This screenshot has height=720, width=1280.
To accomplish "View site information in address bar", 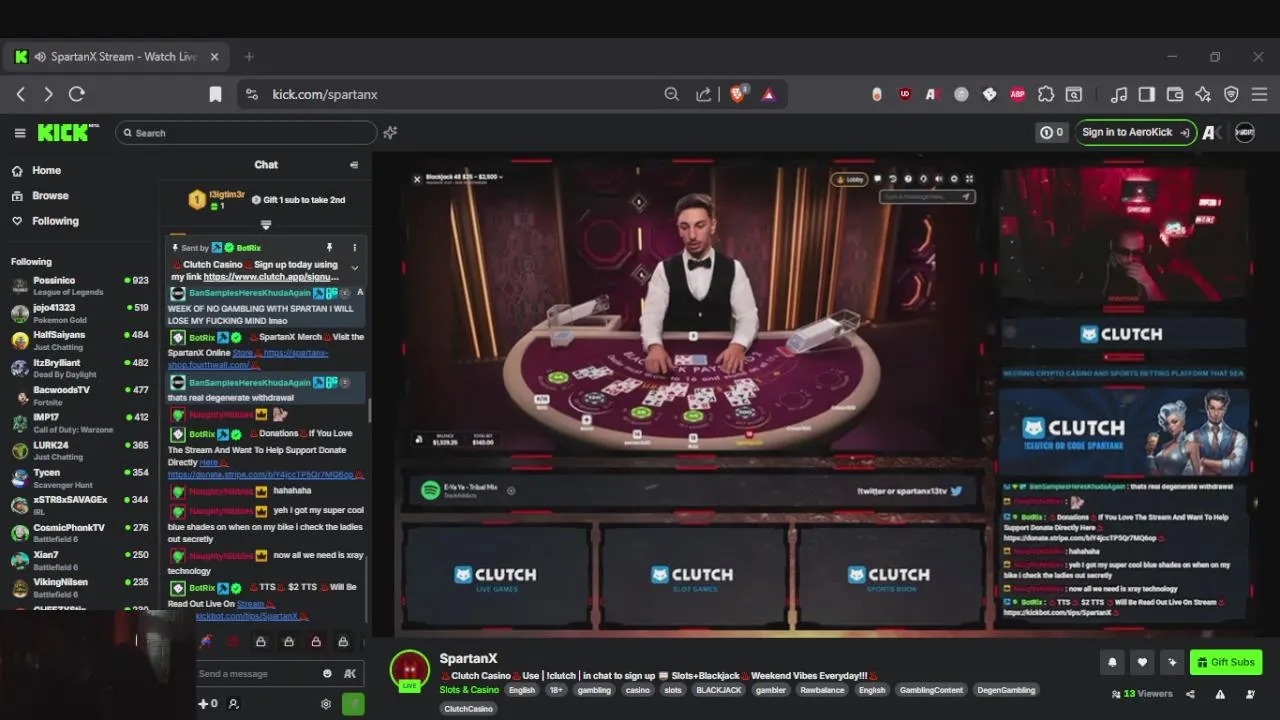I will (x=252, y=94).
